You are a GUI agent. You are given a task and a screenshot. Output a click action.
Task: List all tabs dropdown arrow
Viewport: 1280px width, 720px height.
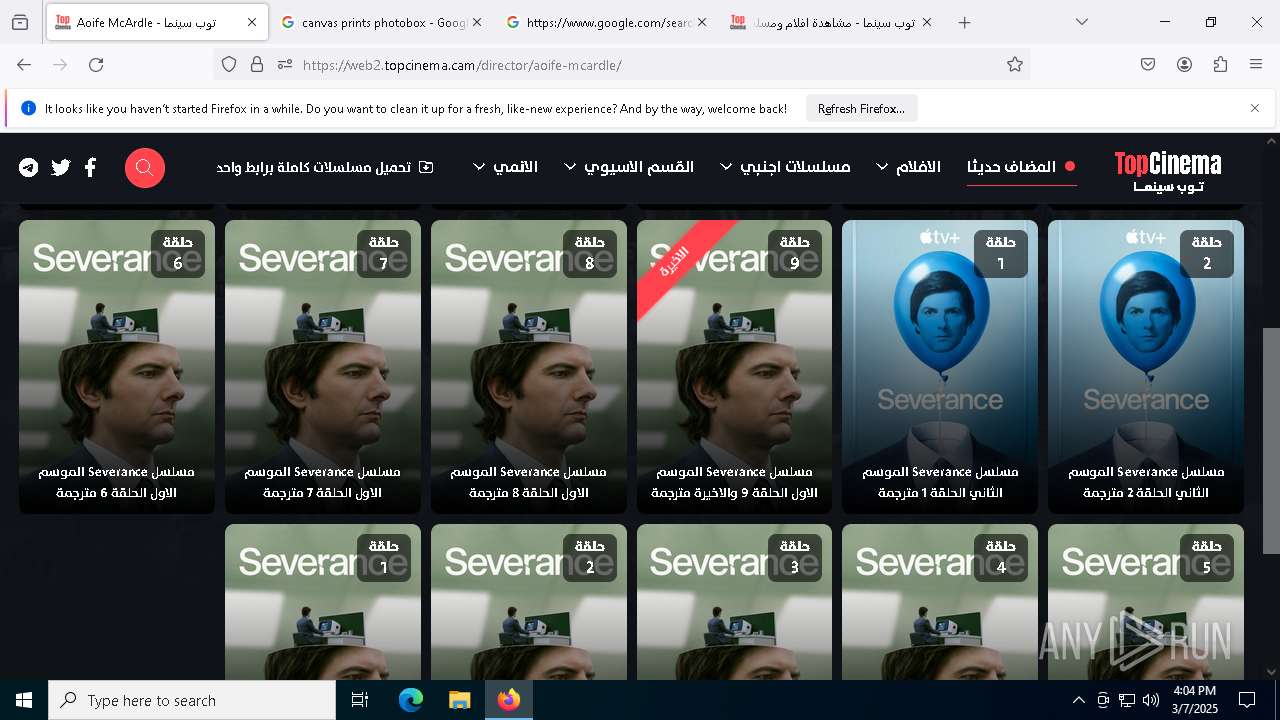pyautogui.click(x=1082, y=22)
